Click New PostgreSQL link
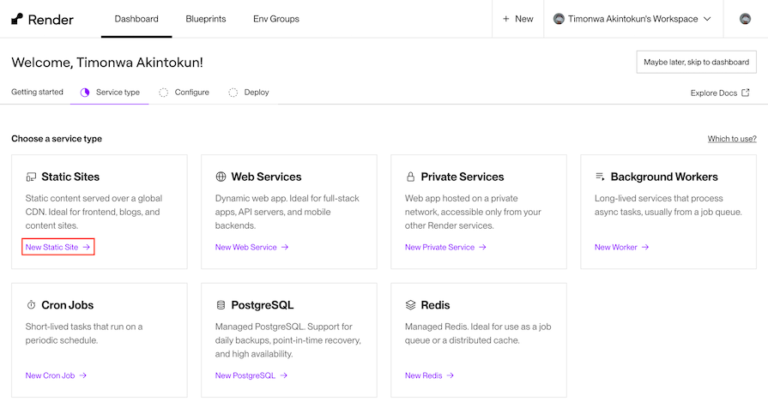Image resolution: width=768 pixels, height=414 pixels. tap(251, 375)
